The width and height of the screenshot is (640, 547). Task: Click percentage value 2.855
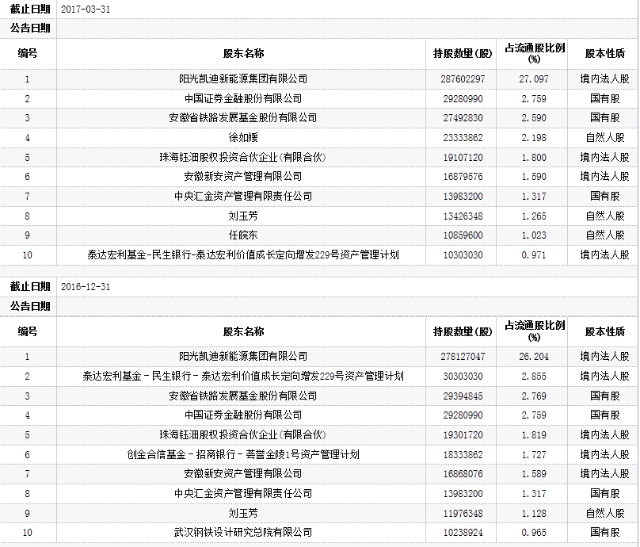coord(534,376)
